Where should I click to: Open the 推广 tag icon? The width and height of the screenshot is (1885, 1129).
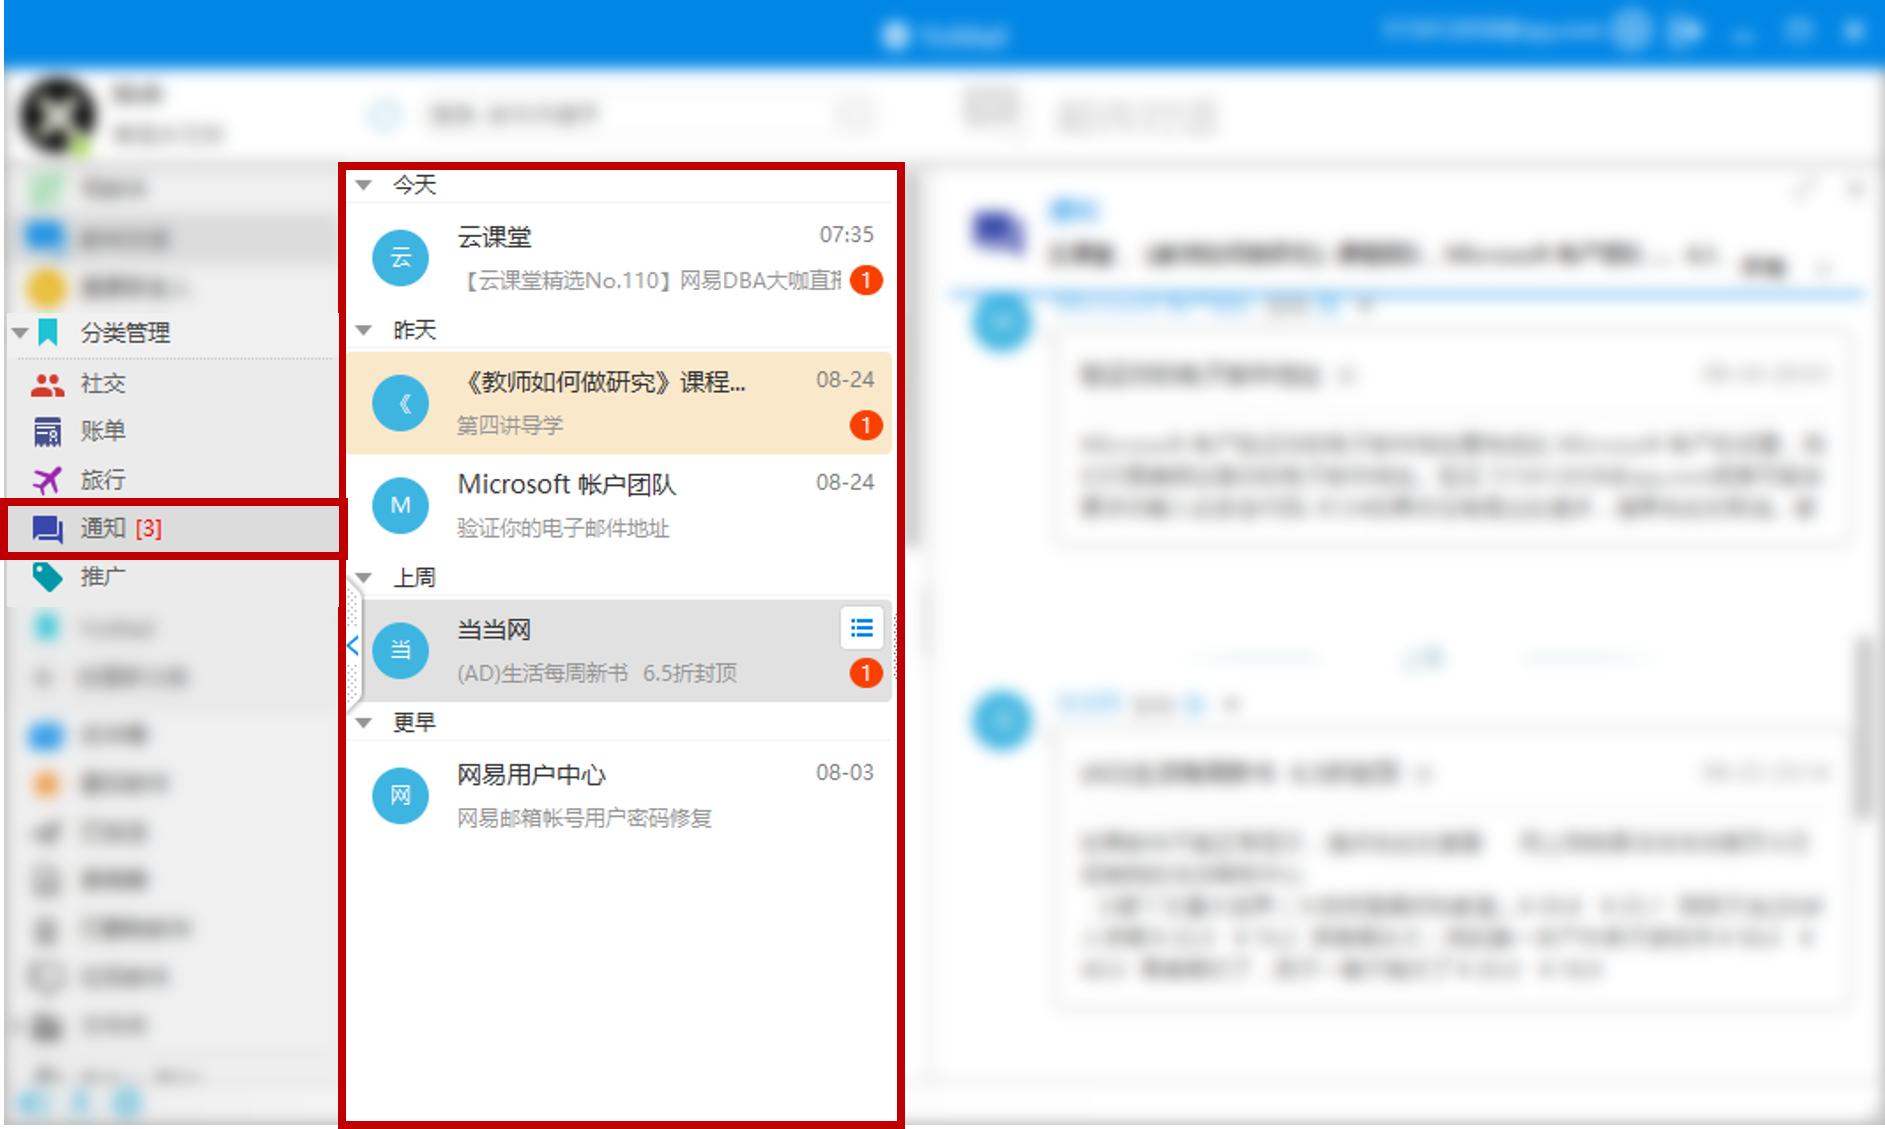click(x=47, y=577)
